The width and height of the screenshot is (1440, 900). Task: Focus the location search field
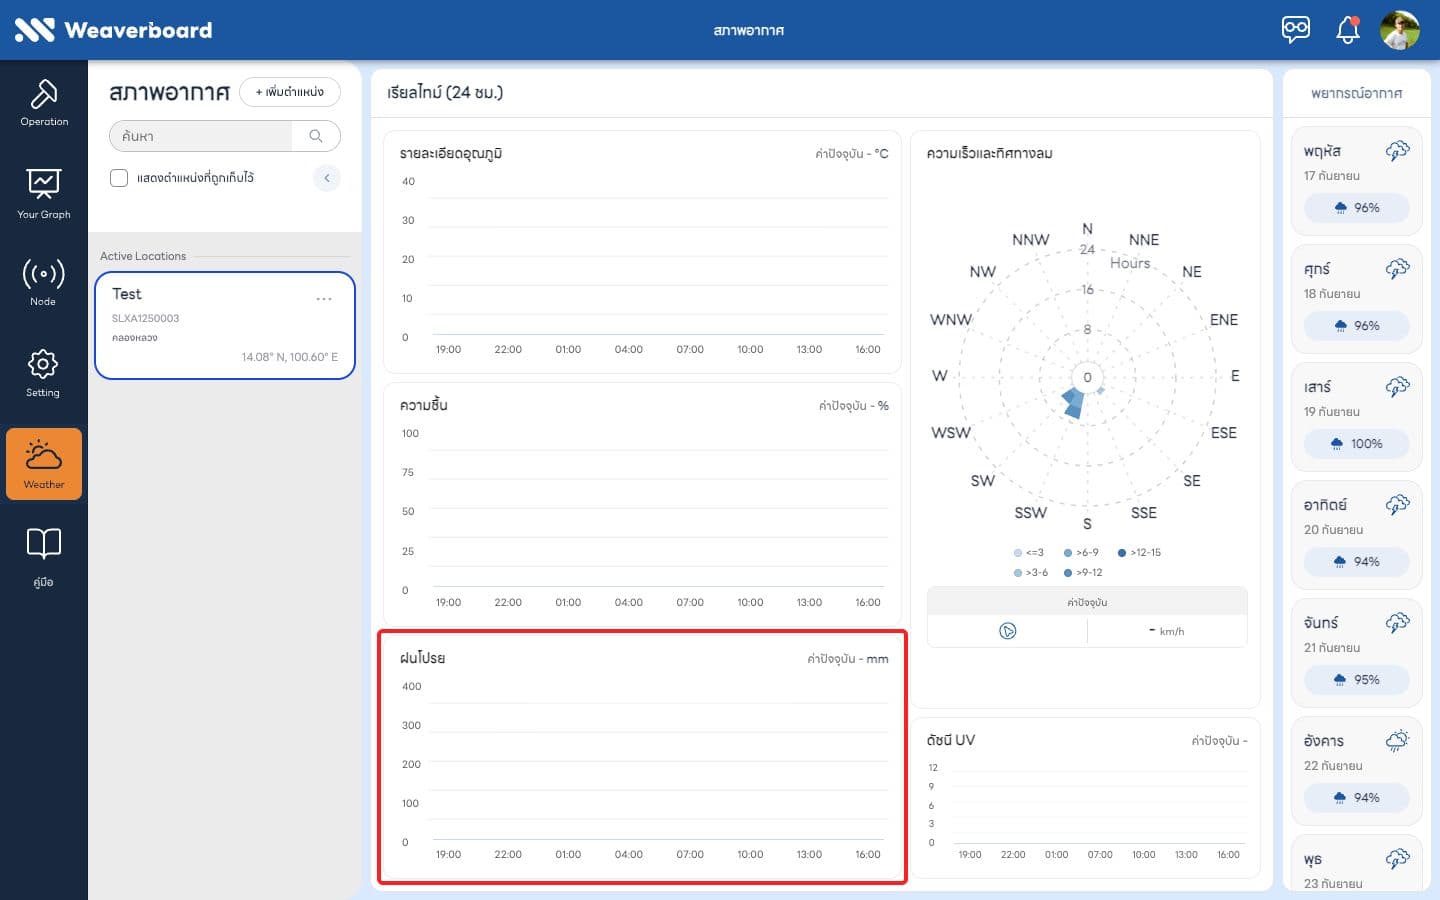(202, 136)
